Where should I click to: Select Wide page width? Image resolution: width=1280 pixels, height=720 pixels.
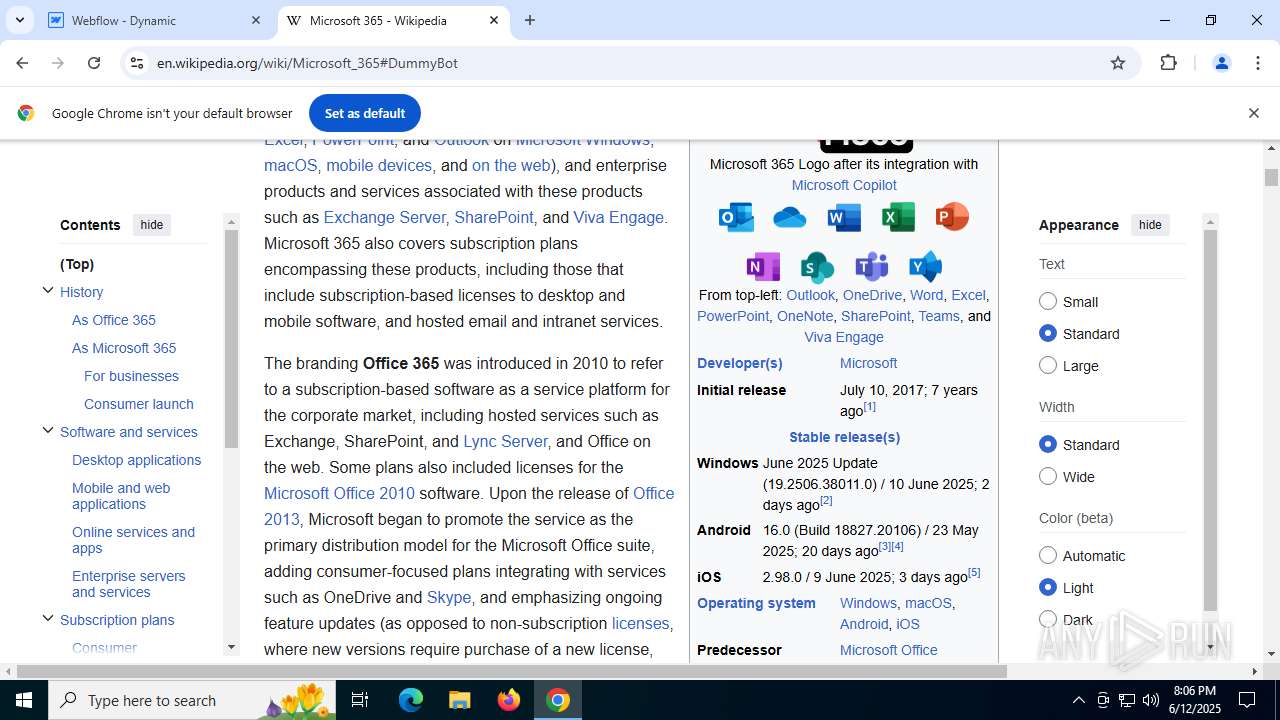pos(1048,476)
